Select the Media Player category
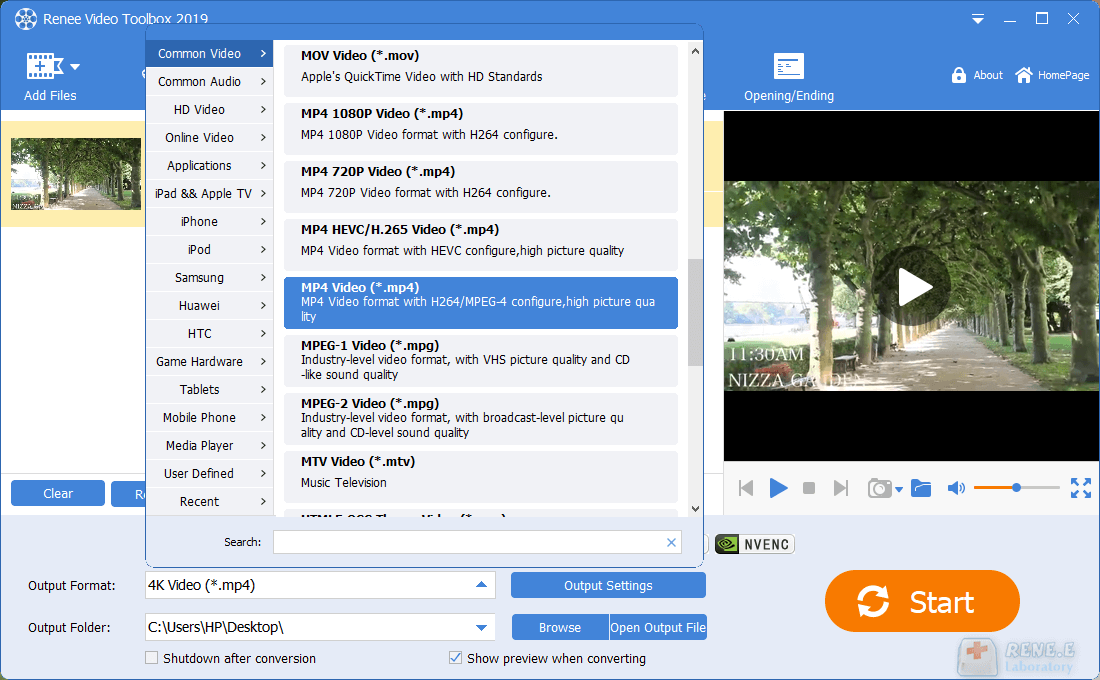 click(x=210, y=446)
